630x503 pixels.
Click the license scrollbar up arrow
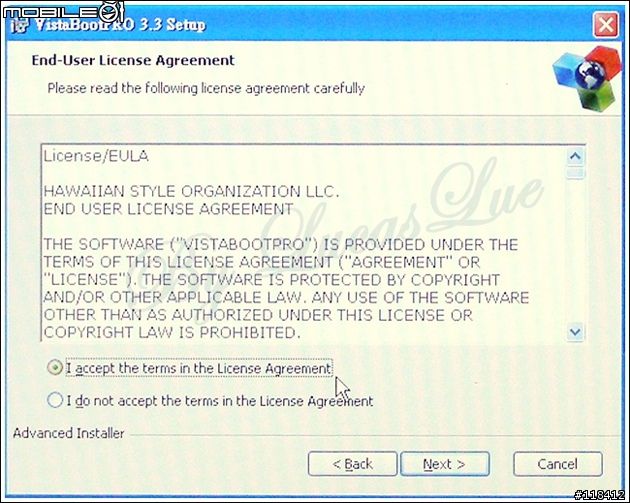click(575, 156)
